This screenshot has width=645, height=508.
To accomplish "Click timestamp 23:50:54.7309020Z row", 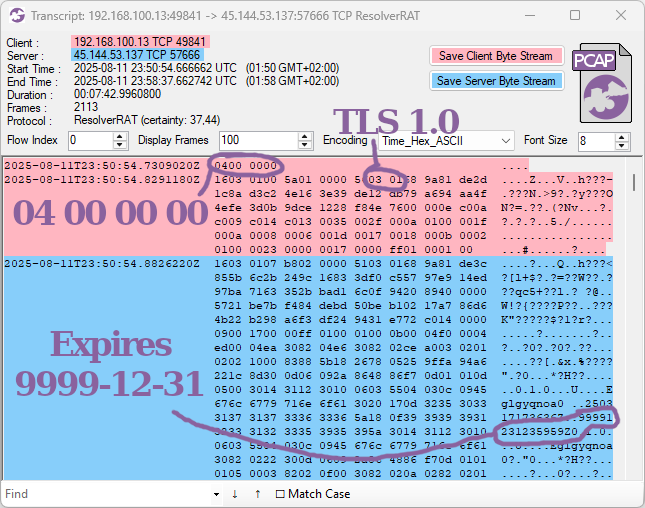I will (102, 166).
